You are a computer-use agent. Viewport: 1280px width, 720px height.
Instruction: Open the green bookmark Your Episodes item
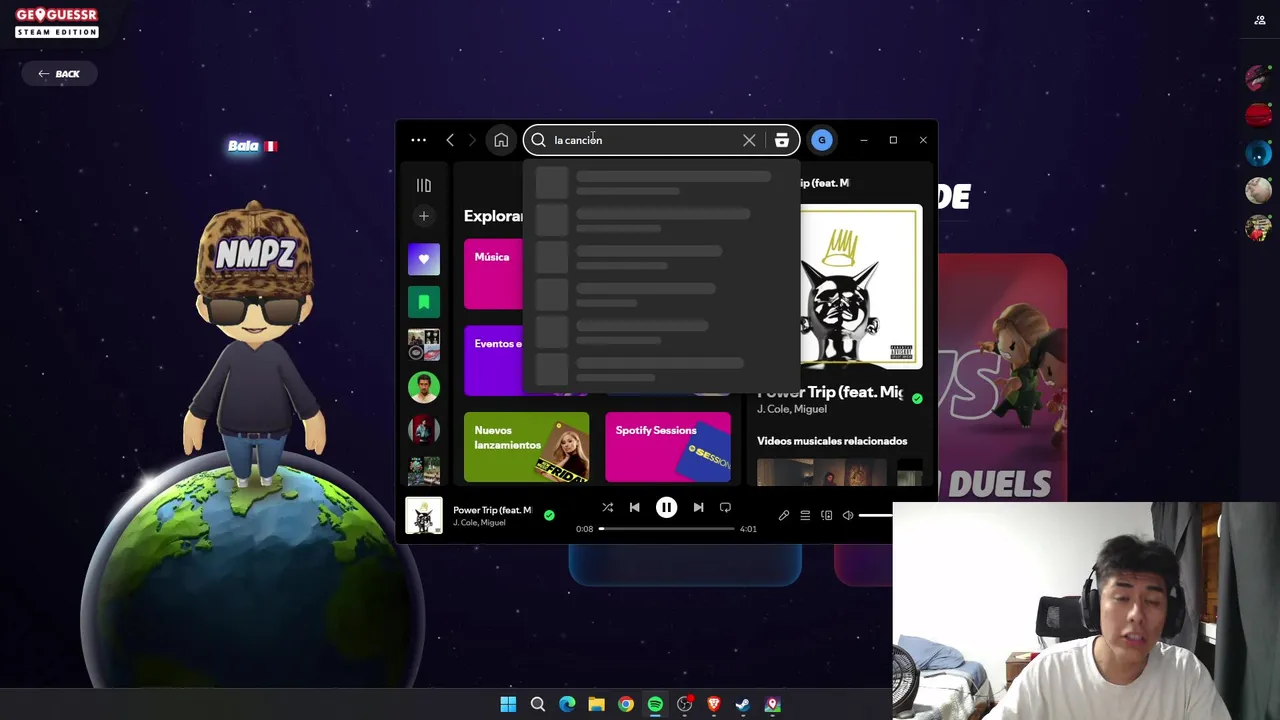[423, 302]
